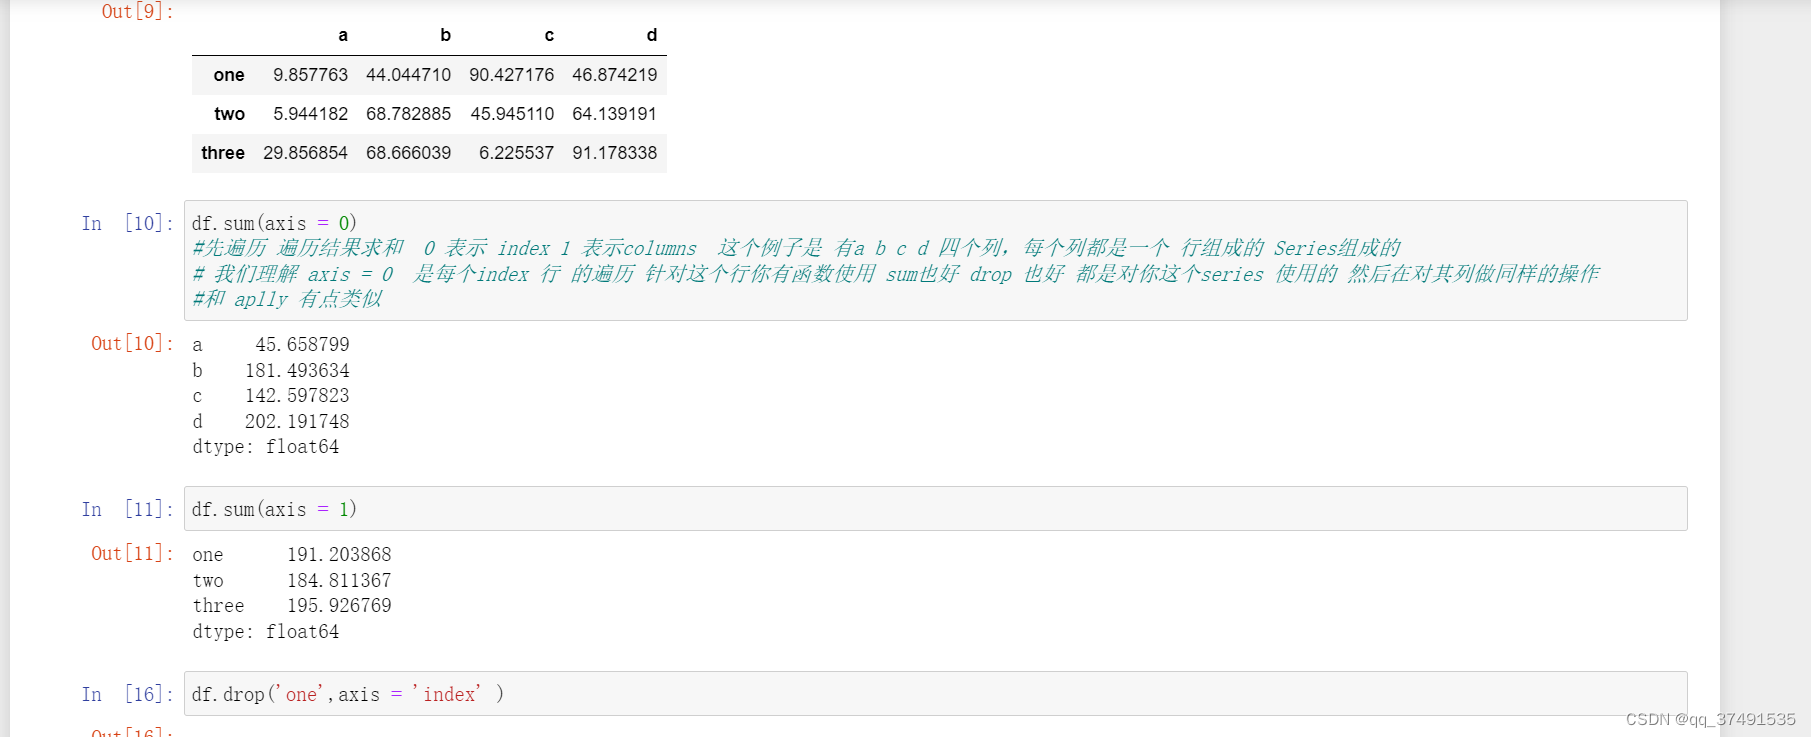Click cell value 5.944182
Viewport: 1811px width, 737px height.
pos(310,114)
